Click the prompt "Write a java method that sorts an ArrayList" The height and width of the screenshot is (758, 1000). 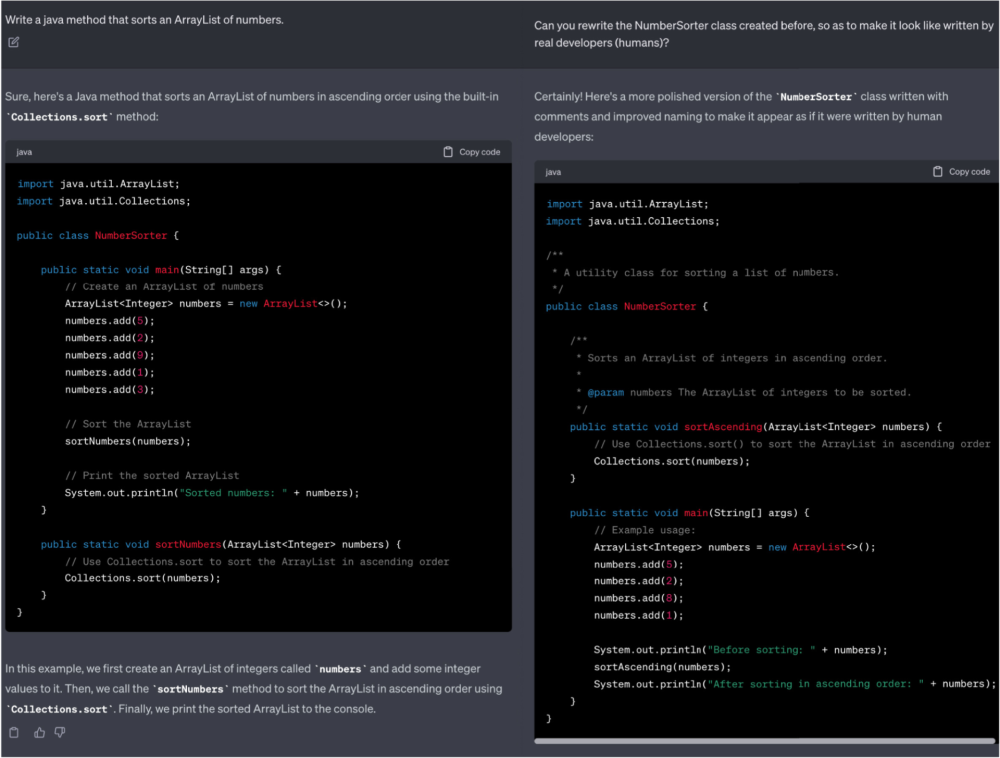(x=145, y=20)
